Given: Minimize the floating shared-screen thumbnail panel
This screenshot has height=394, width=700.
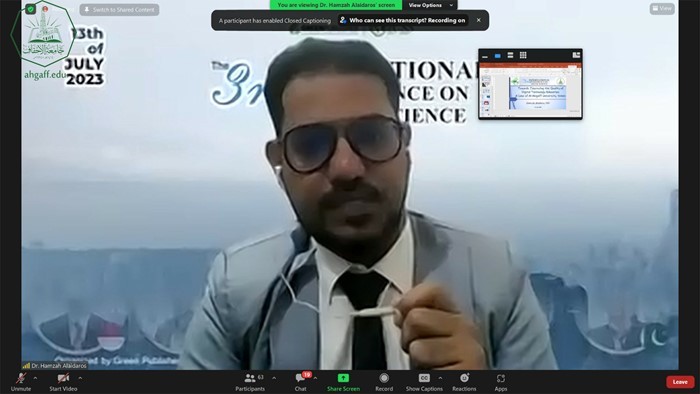Looking at the screenshot, I should pos(485,56).
